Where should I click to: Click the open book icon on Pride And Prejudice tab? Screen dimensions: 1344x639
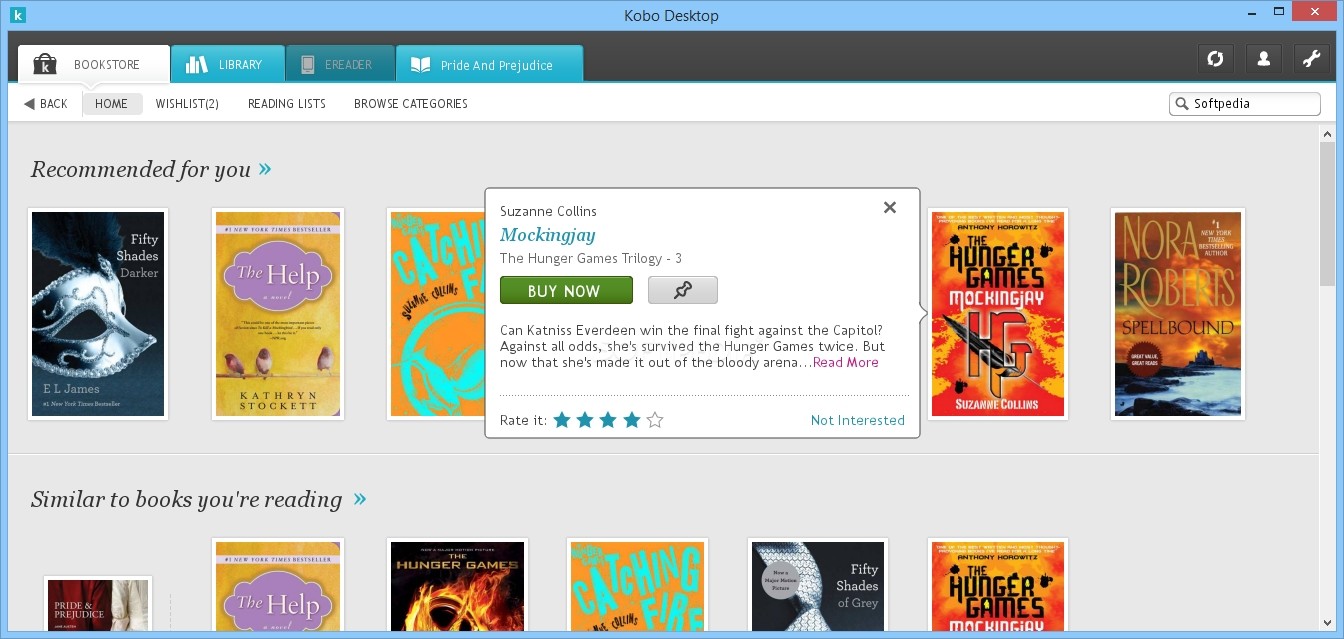coord(420,65)
